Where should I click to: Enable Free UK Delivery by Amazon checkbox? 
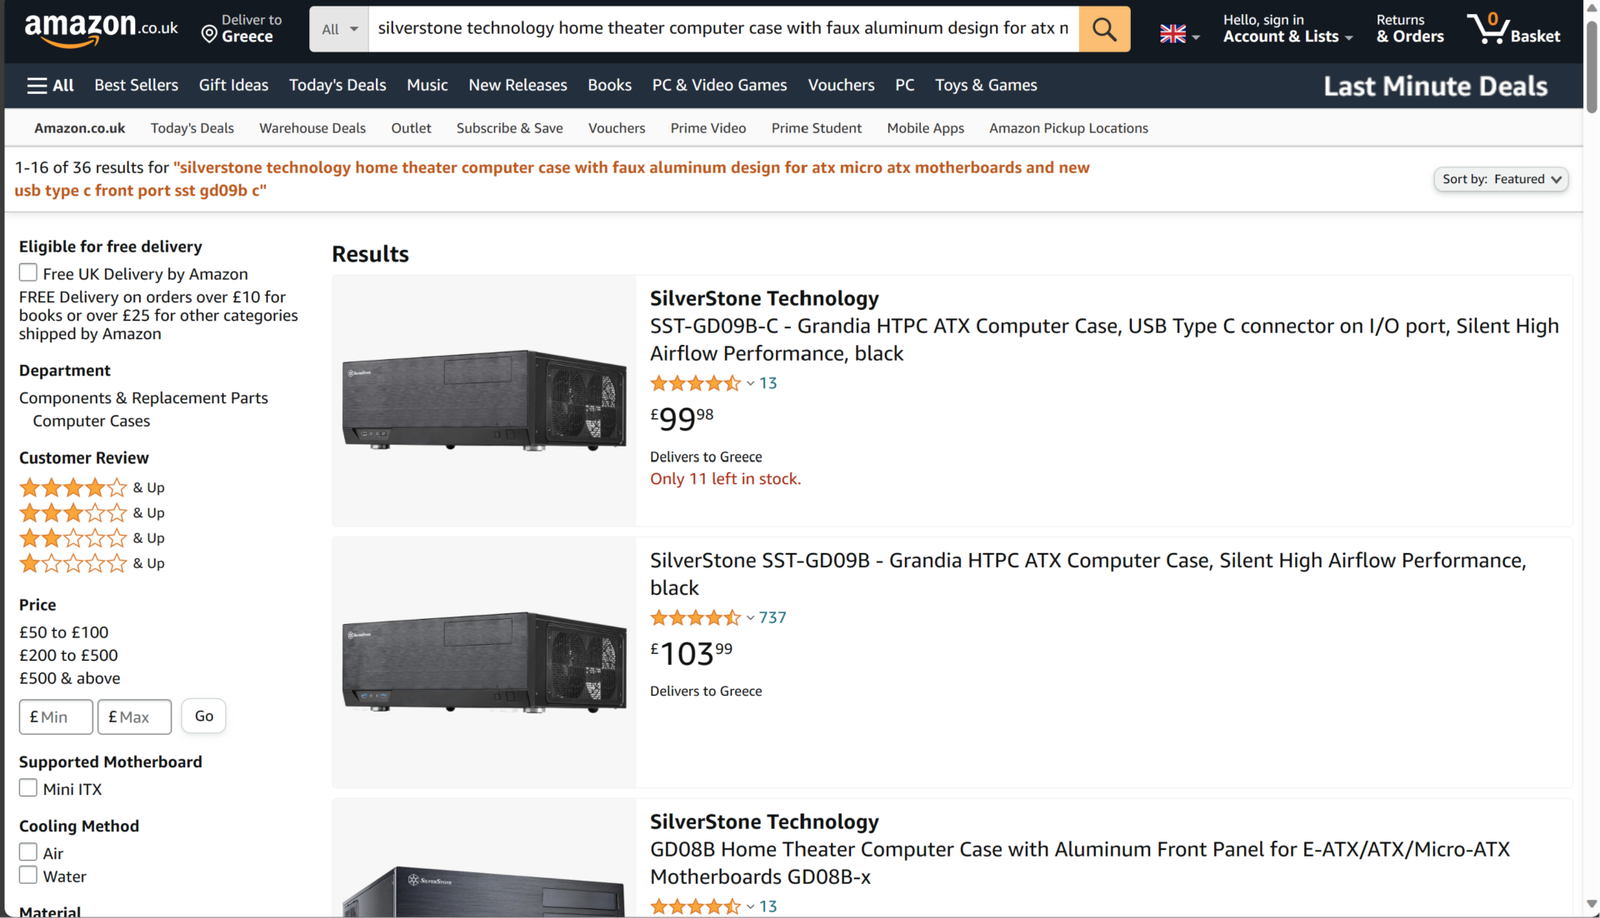click(28, 273)
